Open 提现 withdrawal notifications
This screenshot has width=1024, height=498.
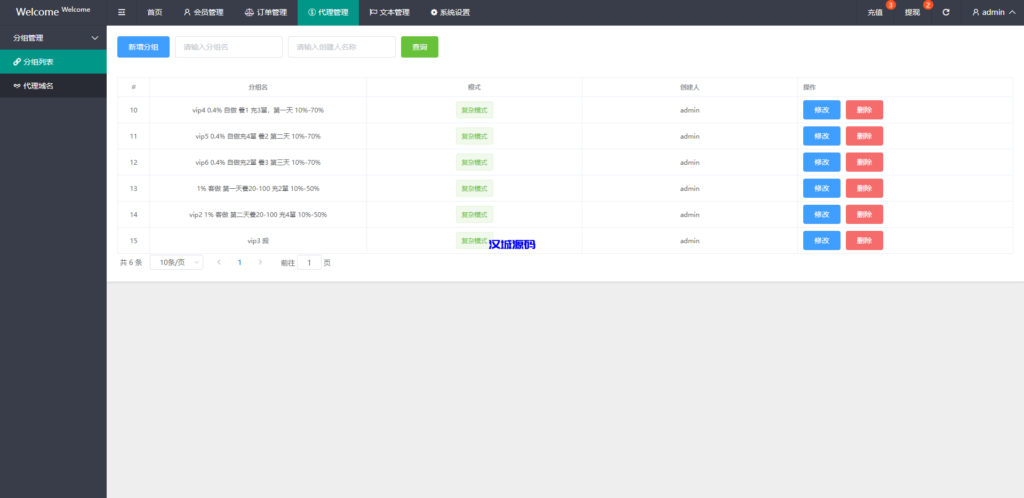pyautogui.click(x=913, y=13)
